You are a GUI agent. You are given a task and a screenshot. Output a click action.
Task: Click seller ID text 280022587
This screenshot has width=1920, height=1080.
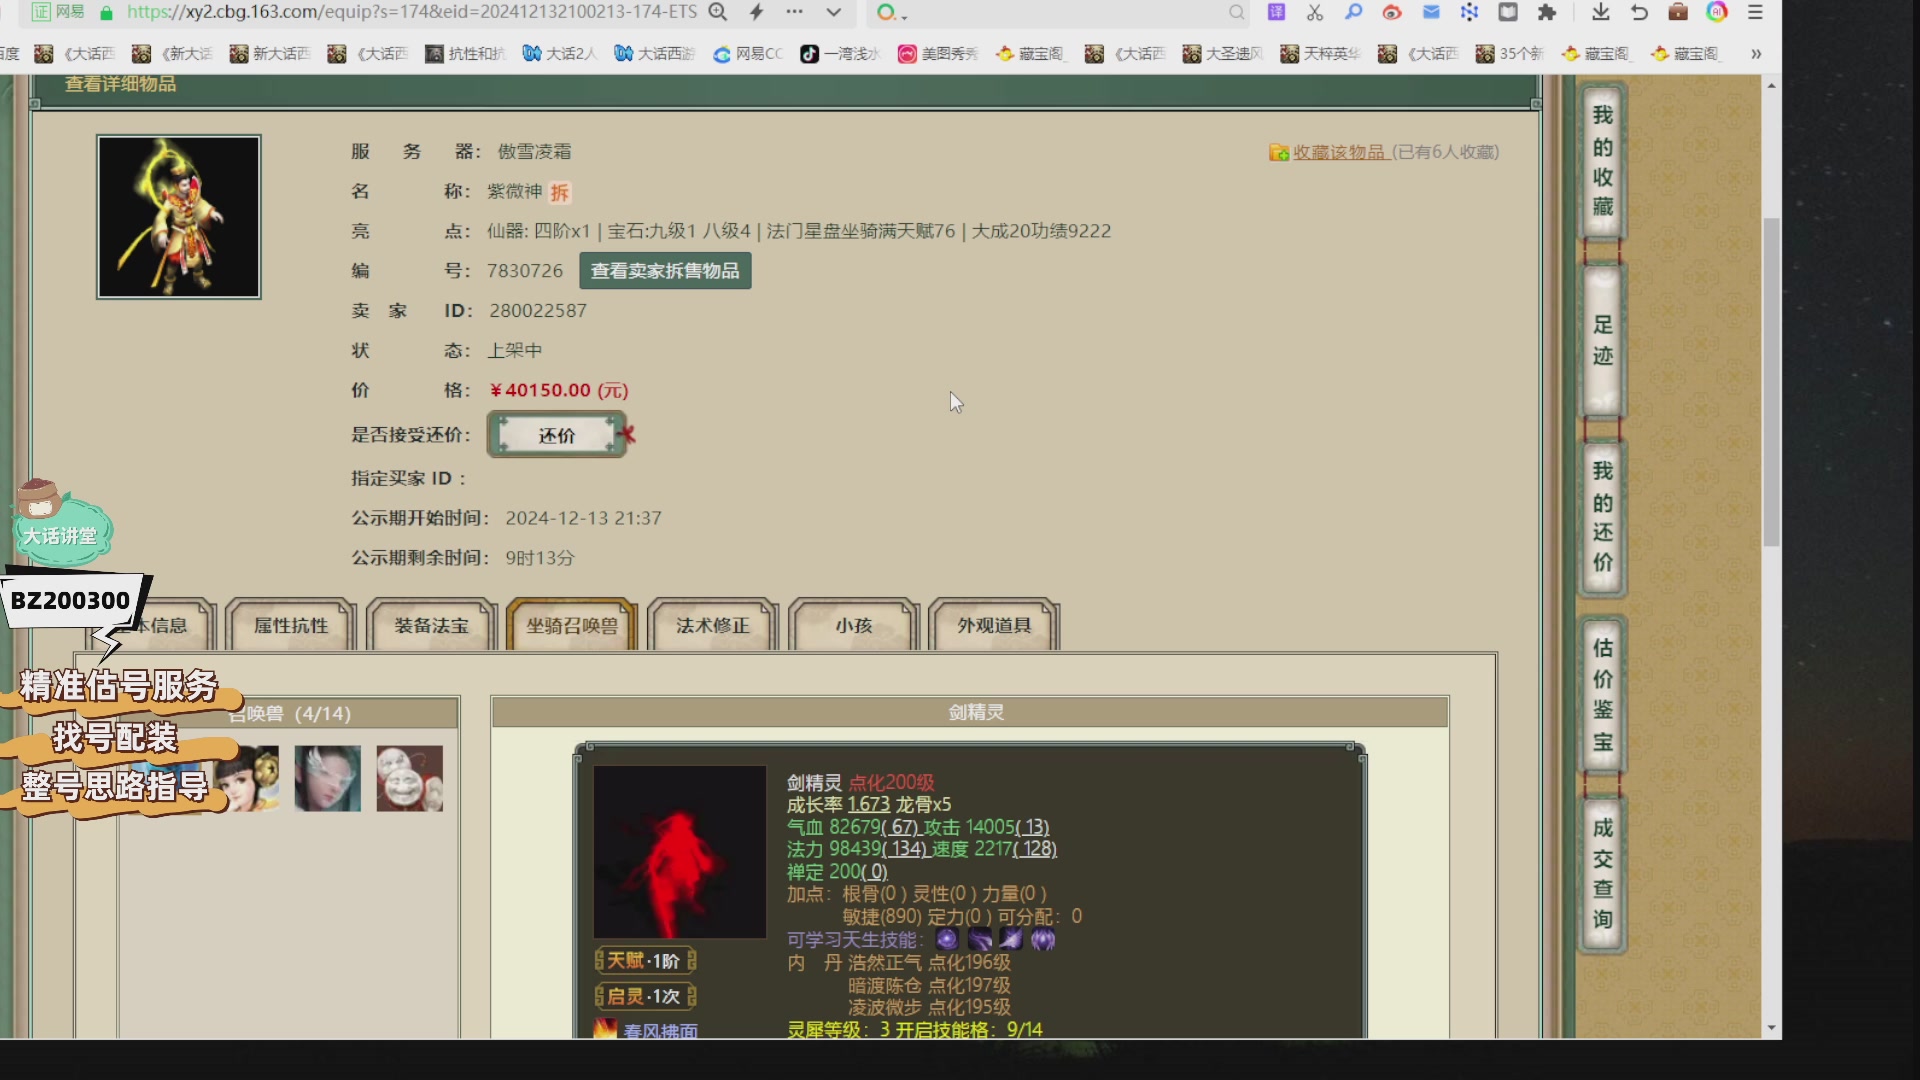pos(538,311)
